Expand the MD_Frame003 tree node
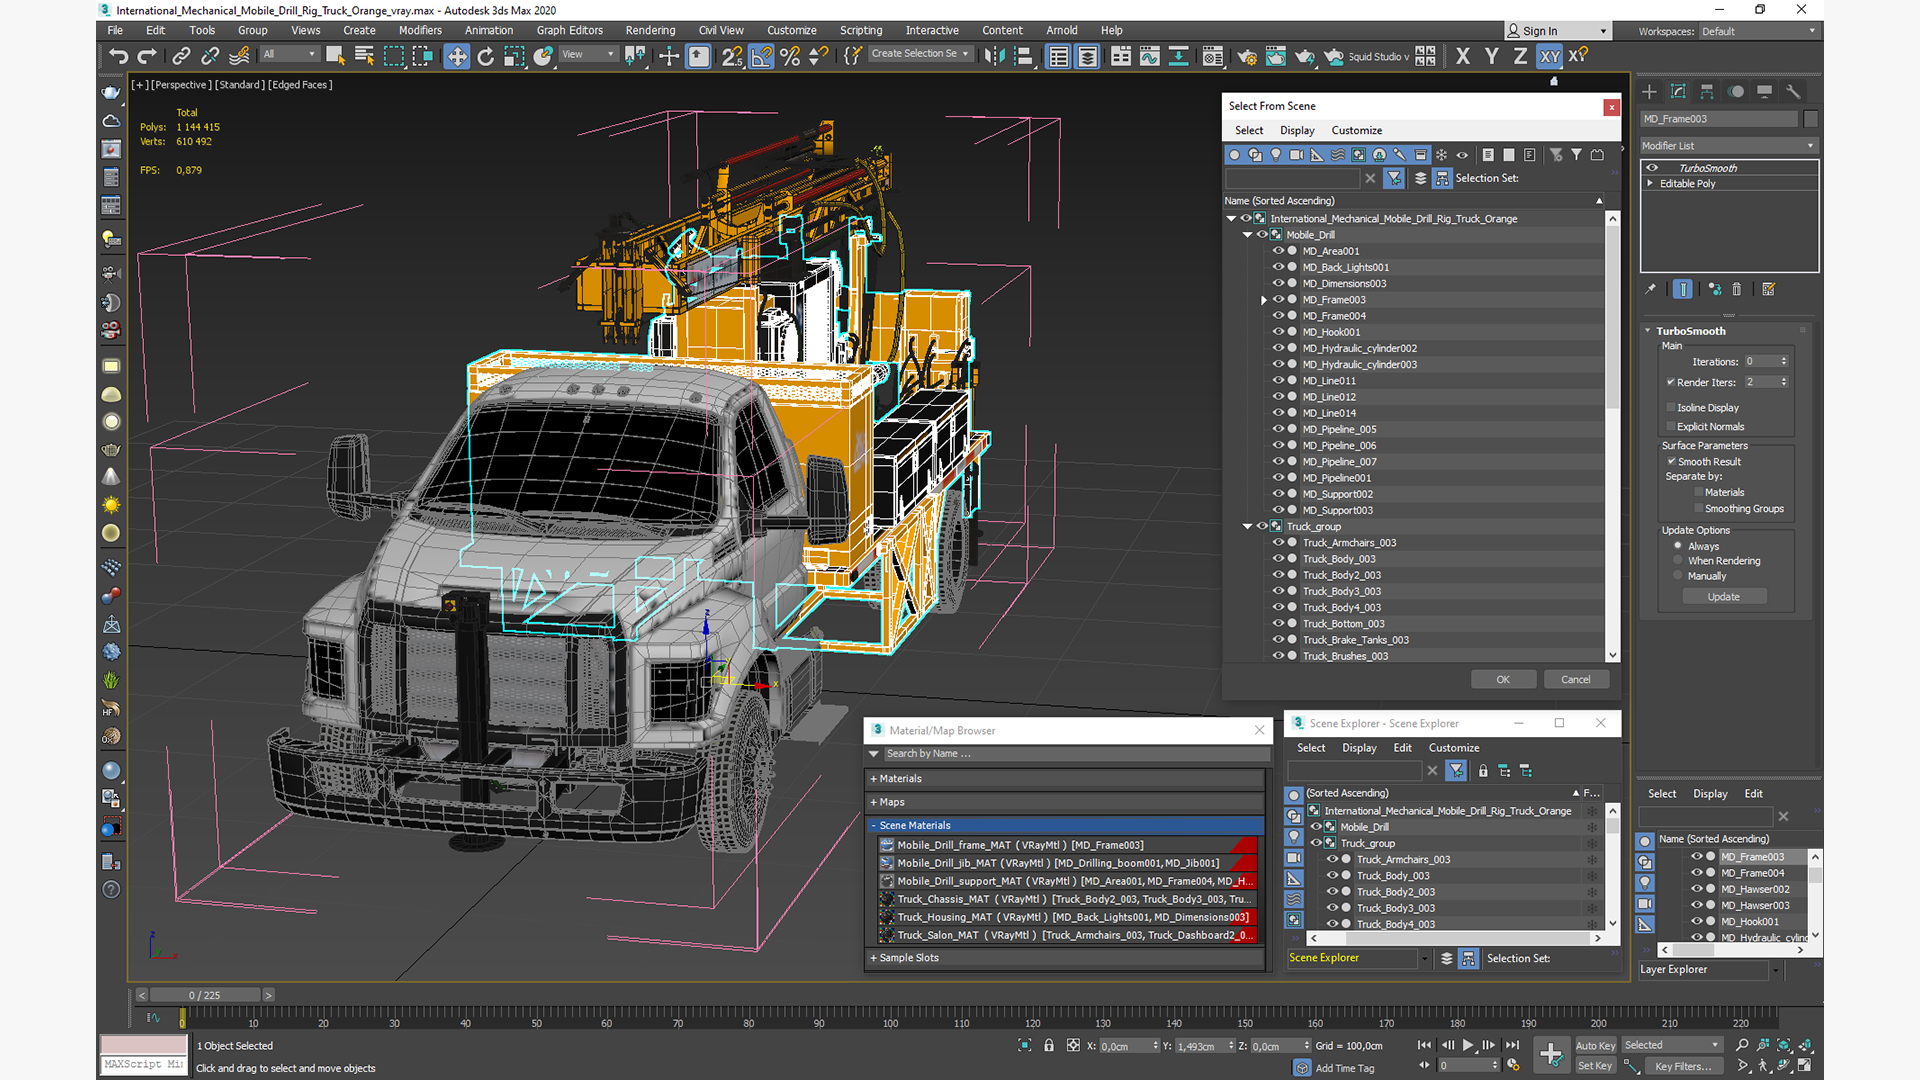The image size is (1920, 1080). pos(1264,300)
